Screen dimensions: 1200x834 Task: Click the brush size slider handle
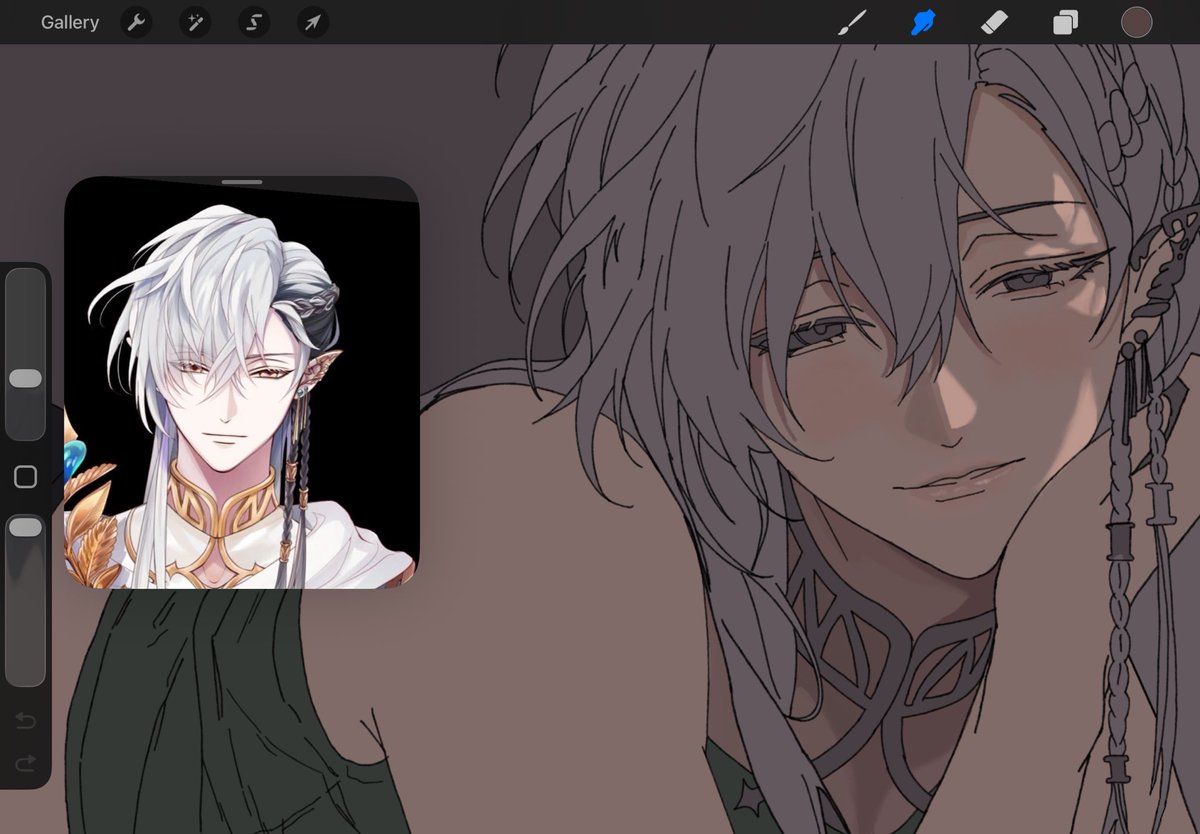click(x=25, y=378)
